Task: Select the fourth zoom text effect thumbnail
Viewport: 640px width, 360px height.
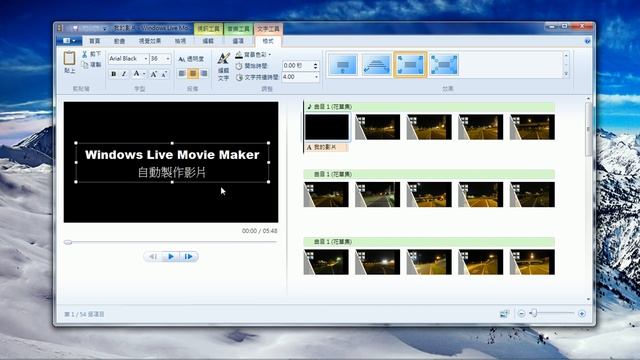Action: [x=444, y=64]
